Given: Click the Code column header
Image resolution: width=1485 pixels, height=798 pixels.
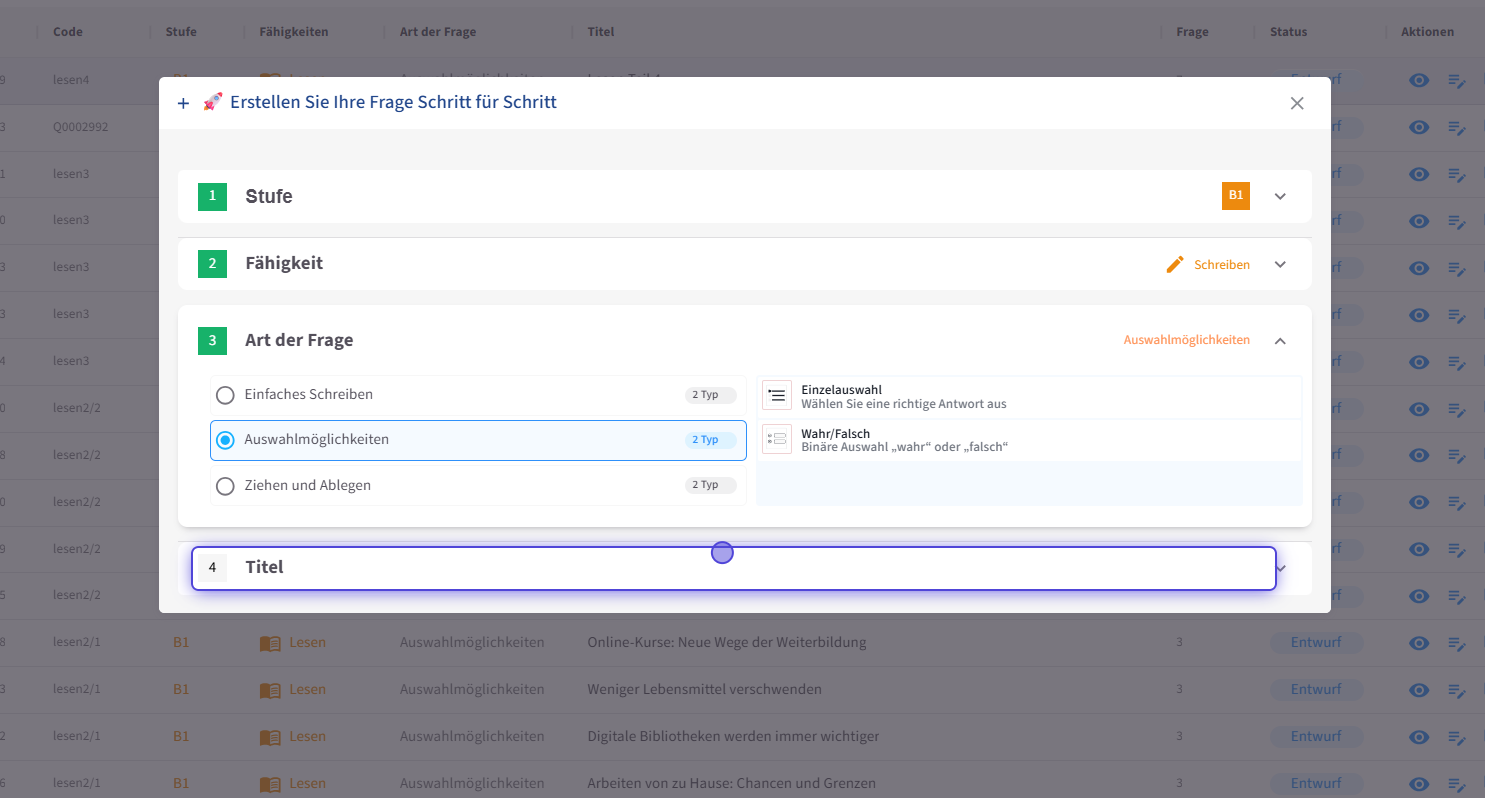Looking at the screenshot, I should 68,32.
